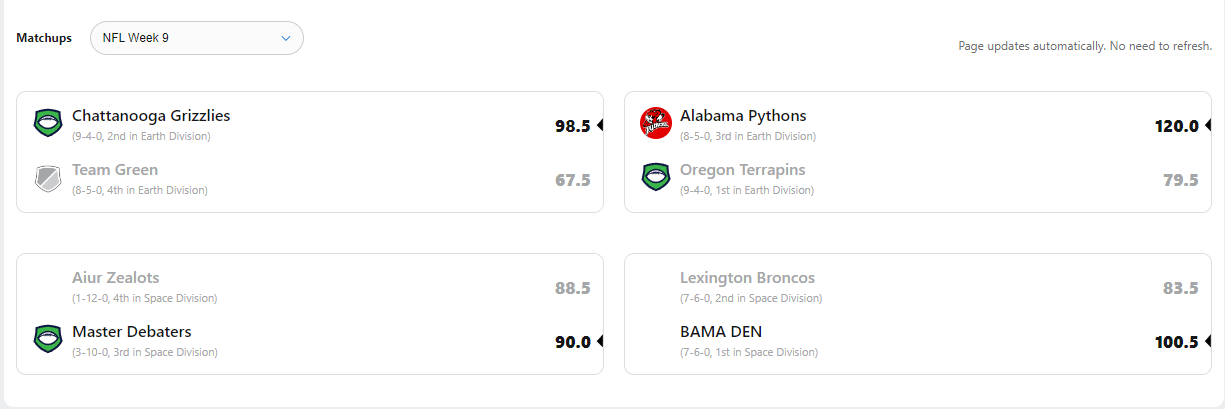Click Aiur Zealots' 88.5 score
Viewport: 1225px width, 409px height.
tap(573, 289)
